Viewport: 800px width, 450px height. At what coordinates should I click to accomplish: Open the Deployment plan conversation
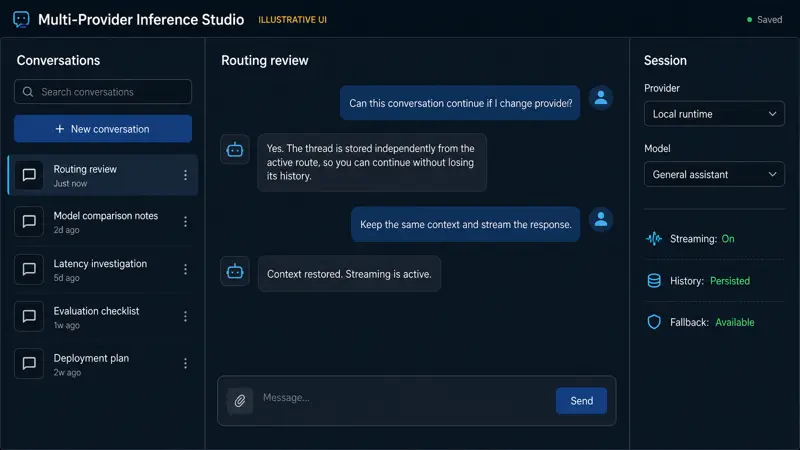pyautogui.click(x=103, y=363)
